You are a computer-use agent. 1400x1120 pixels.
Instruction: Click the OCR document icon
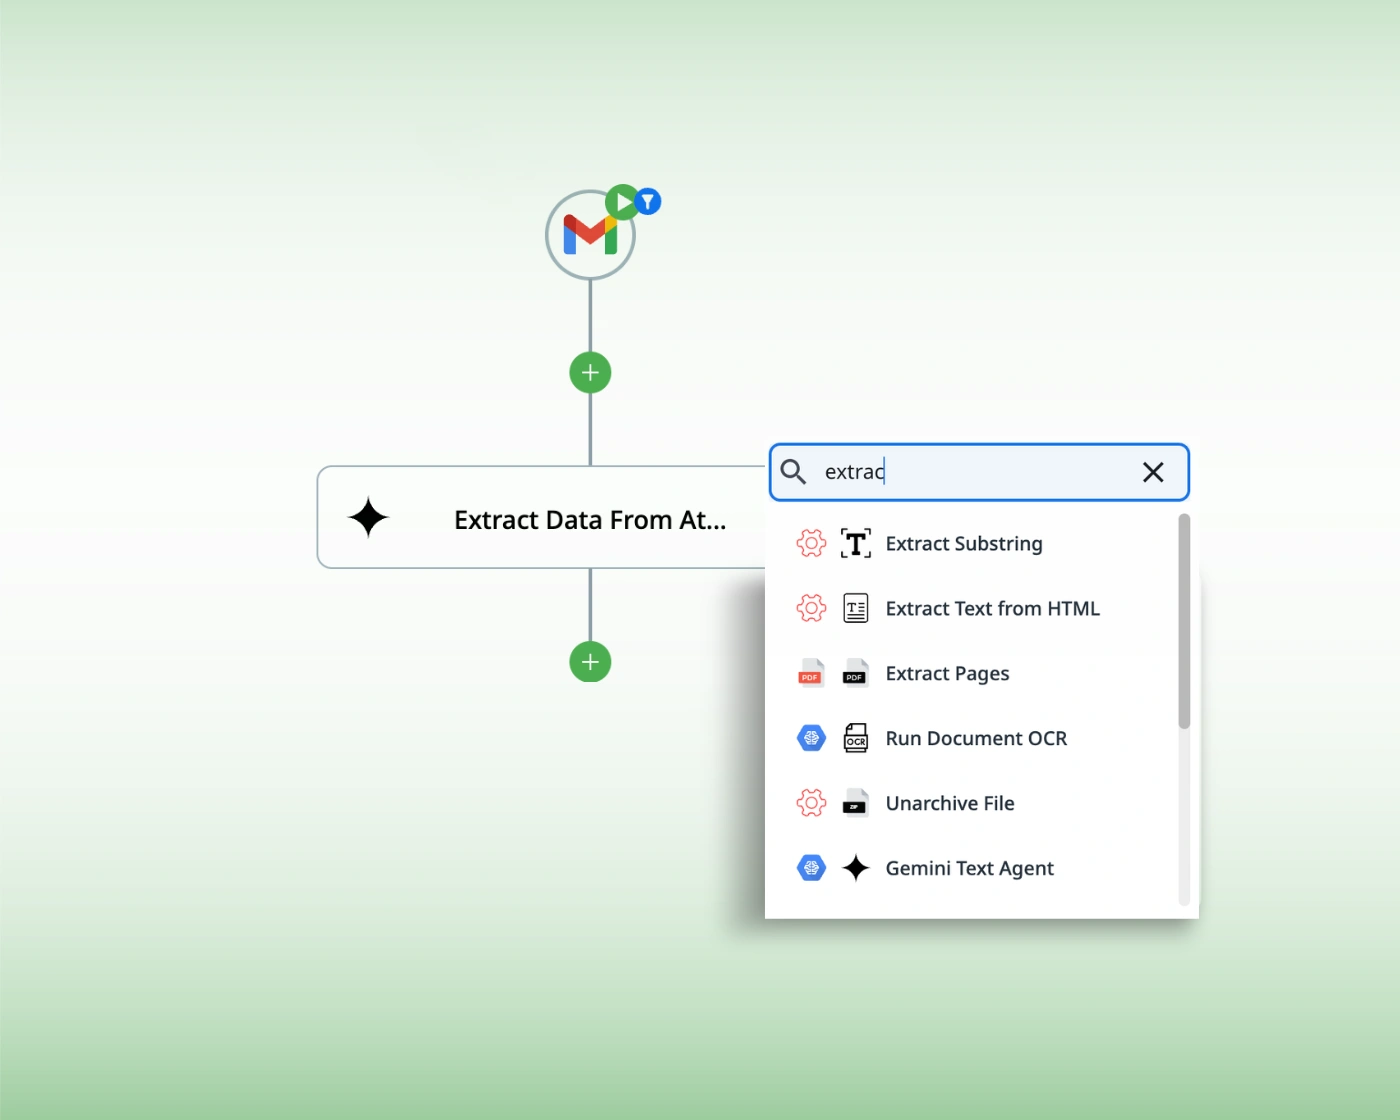click(x=856, y=739)
